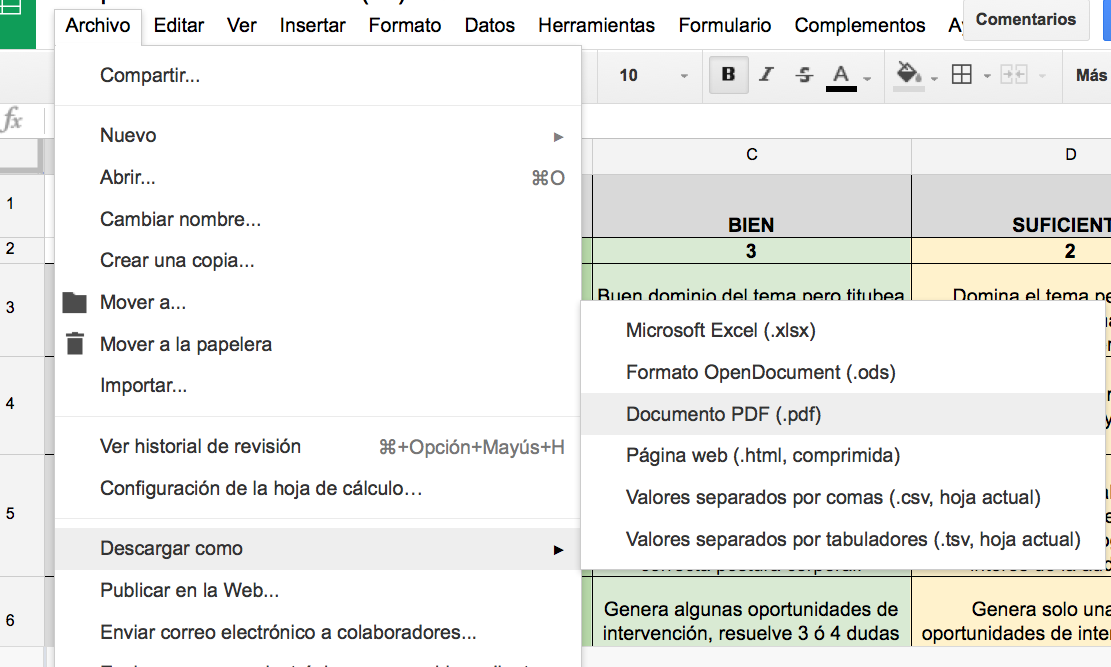Expand the Descargar como submenu
This screenshot has height=667, width=1111.
(318, 549)
